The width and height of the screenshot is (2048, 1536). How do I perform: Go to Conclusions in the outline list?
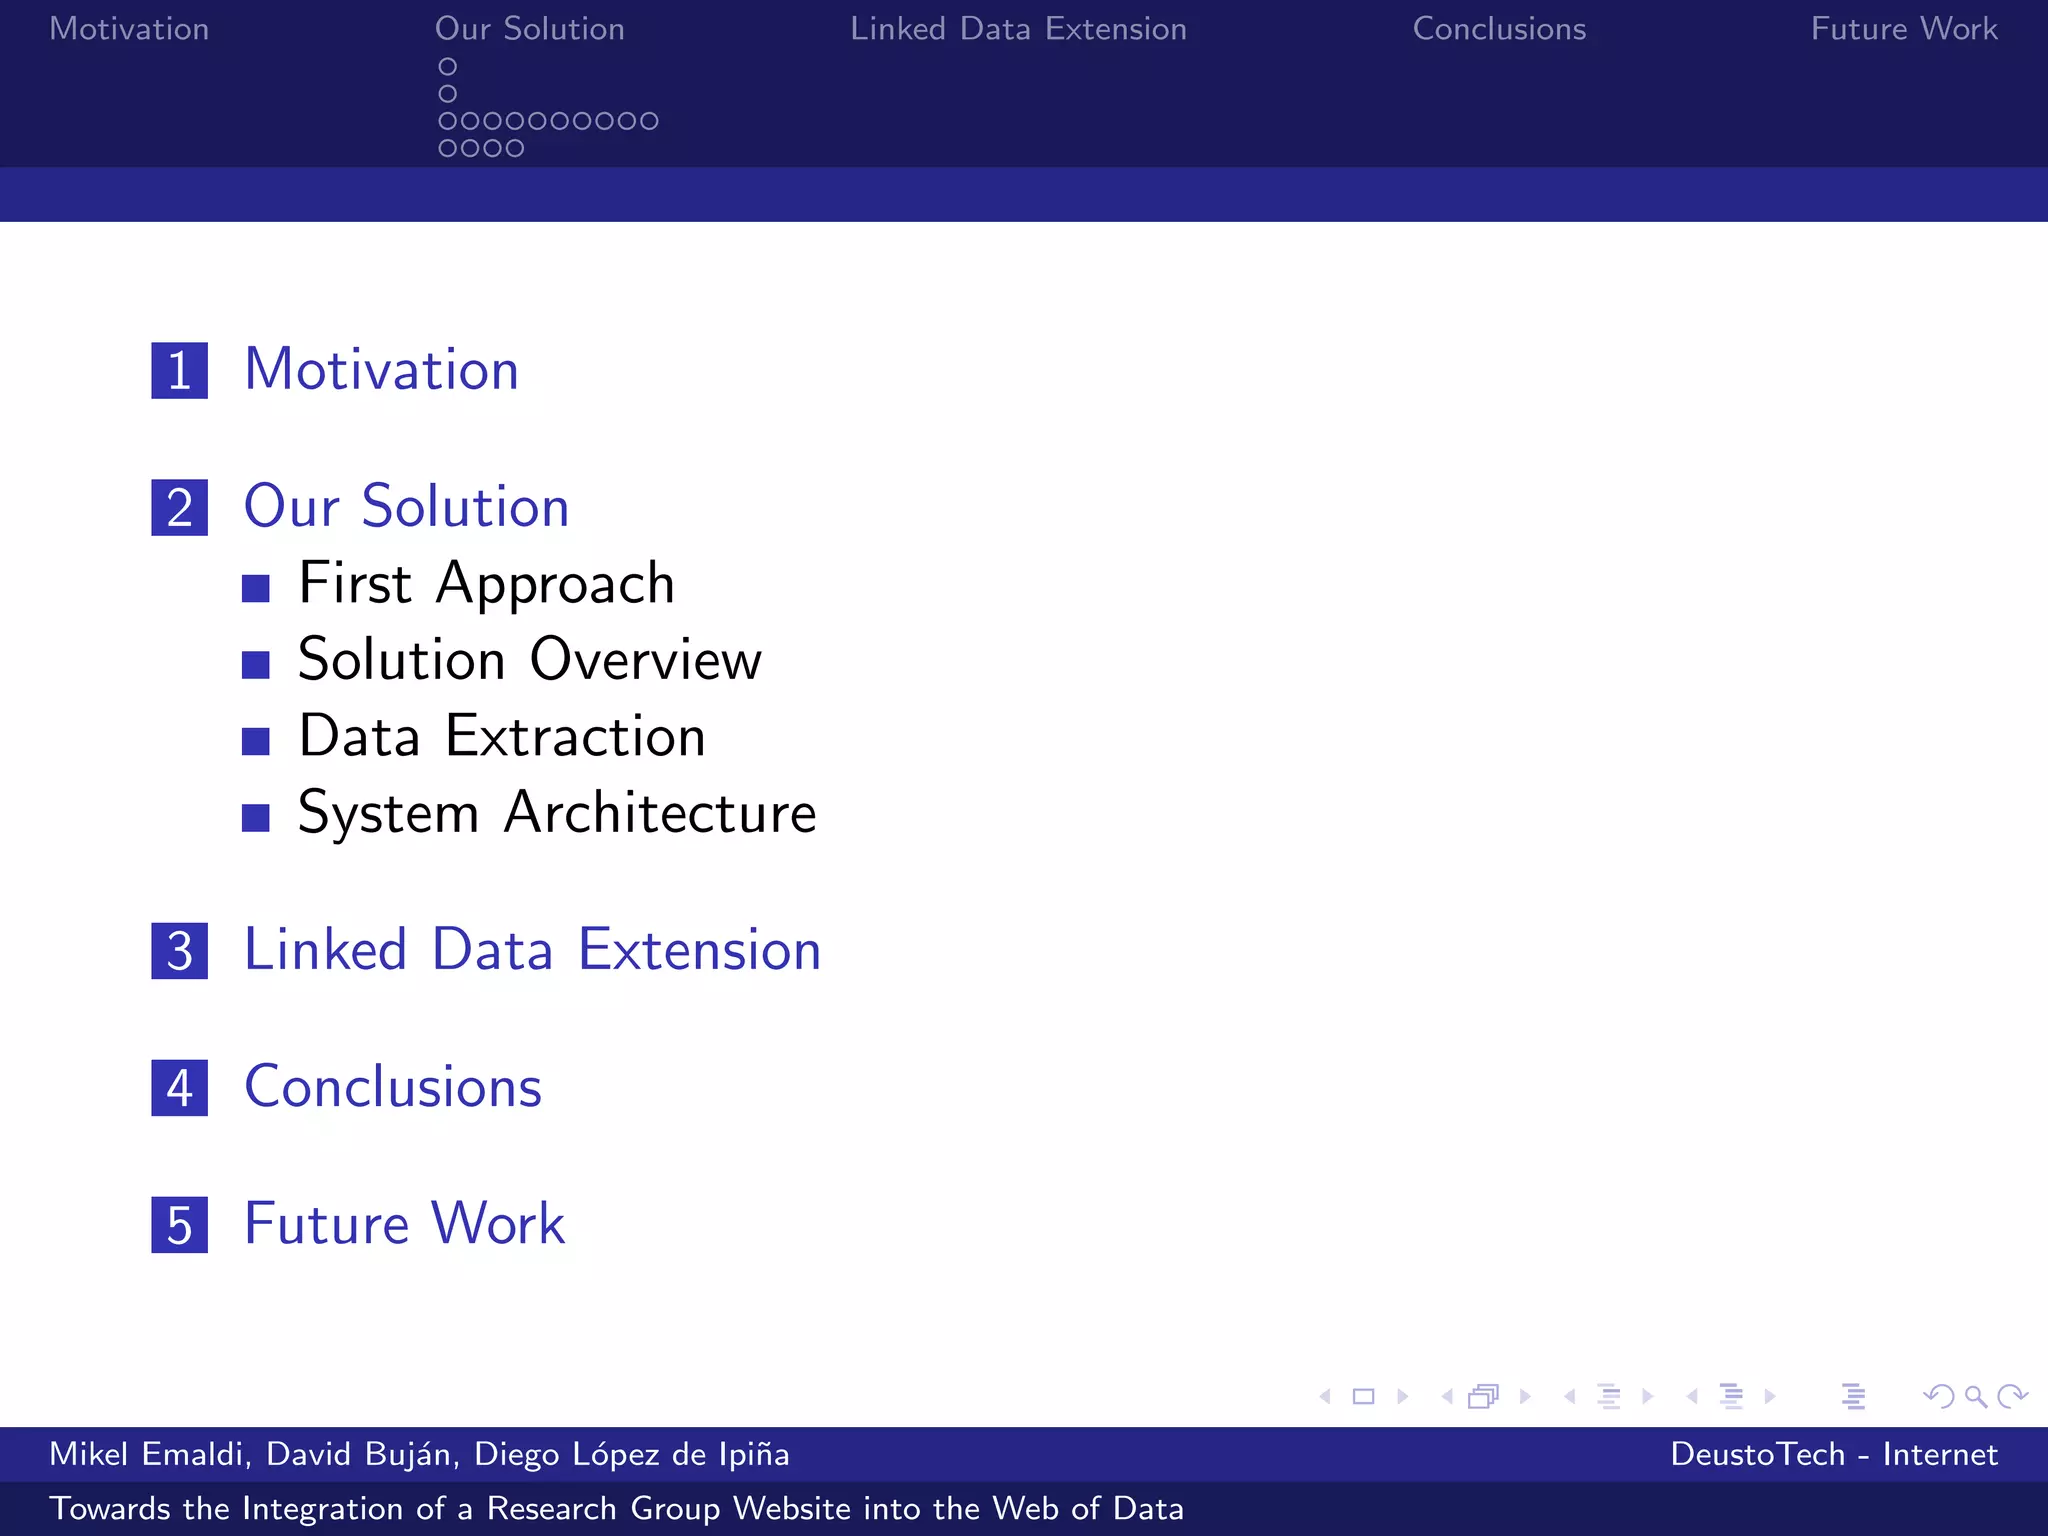pyautogui.click(x=393, y=1087)
